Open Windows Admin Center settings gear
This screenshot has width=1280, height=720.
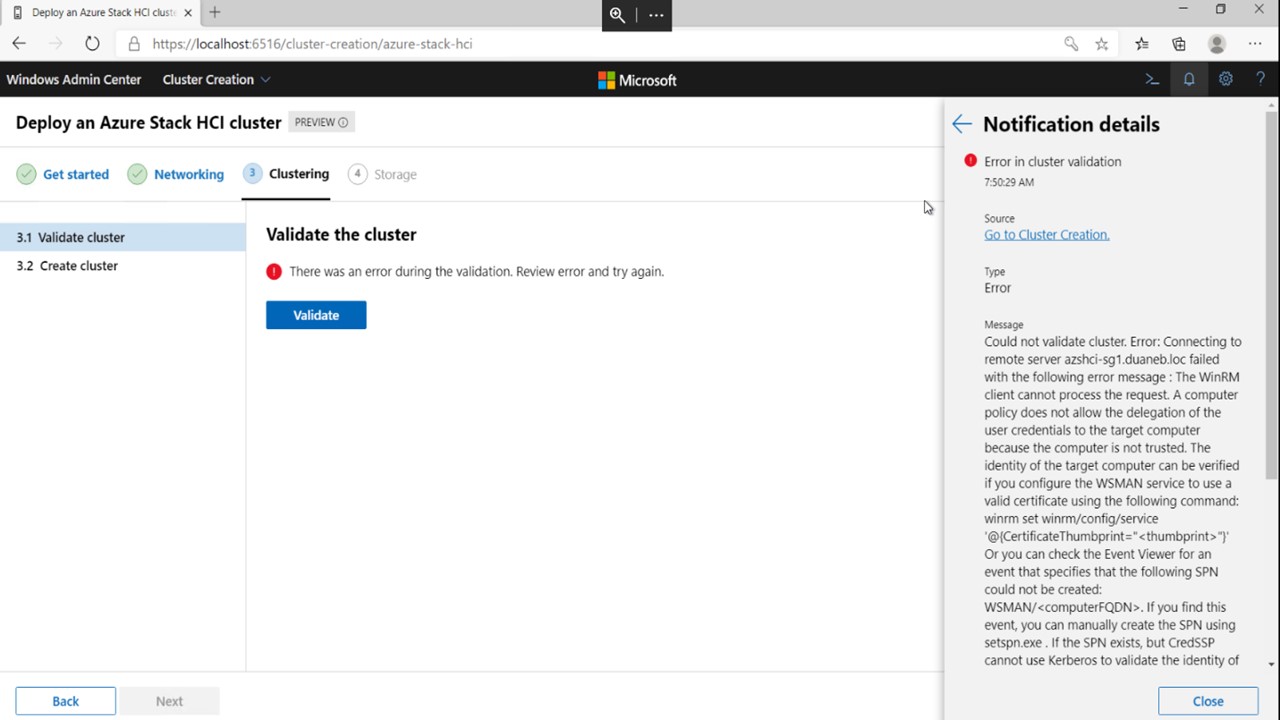click(1225, 79)
